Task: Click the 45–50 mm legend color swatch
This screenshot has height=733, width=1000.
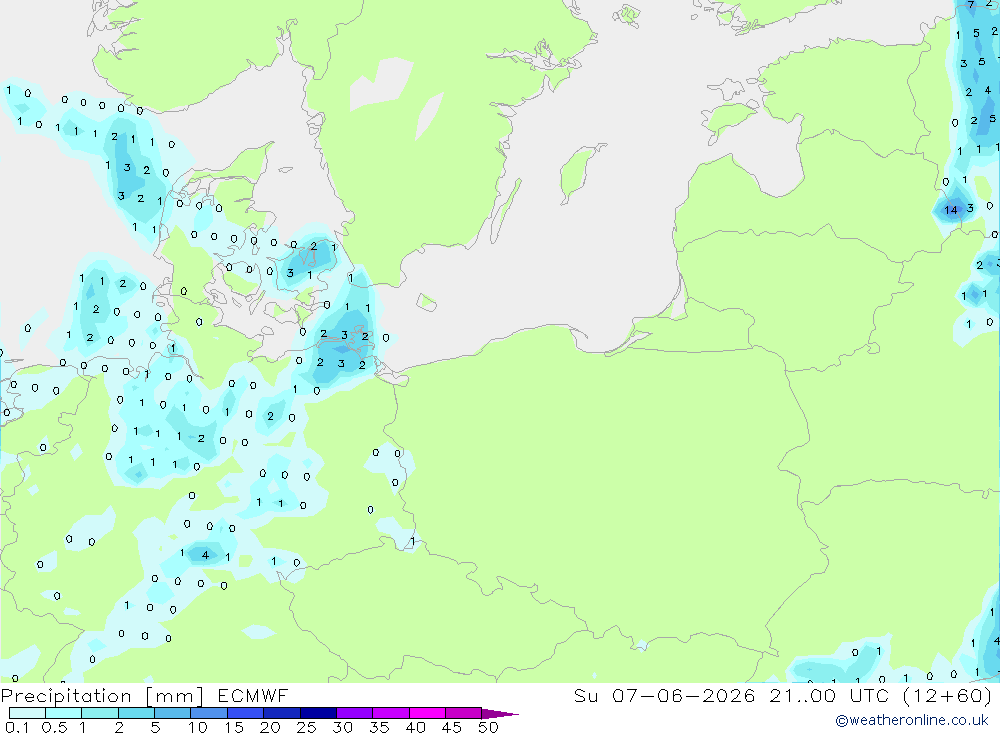Action: click(464, 713)
